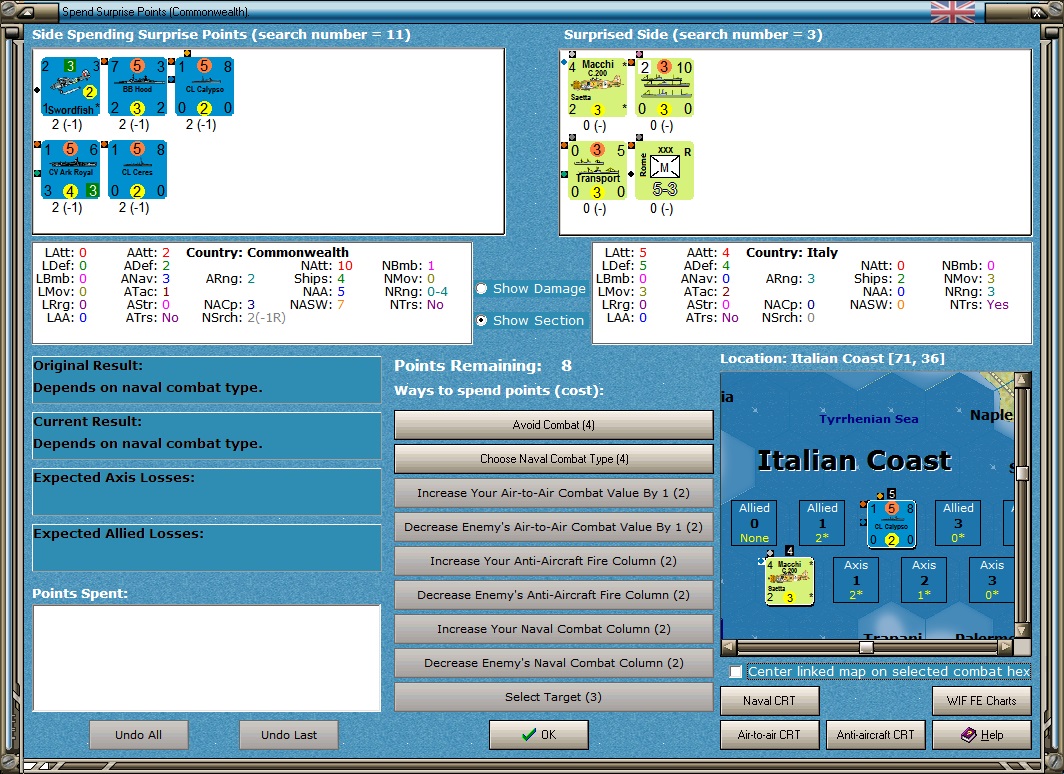
Task: Click the Axis 2 sea box section
Action: click(924, 579)
